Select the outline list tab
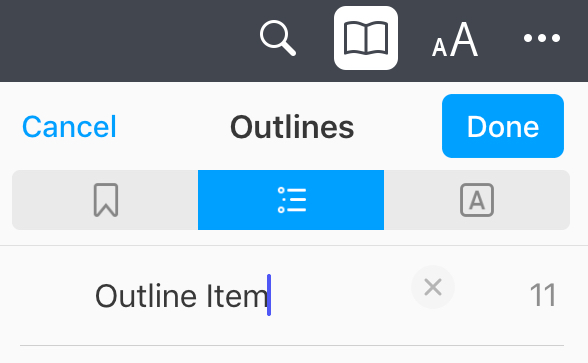588x363 pixels. (291, 200)
